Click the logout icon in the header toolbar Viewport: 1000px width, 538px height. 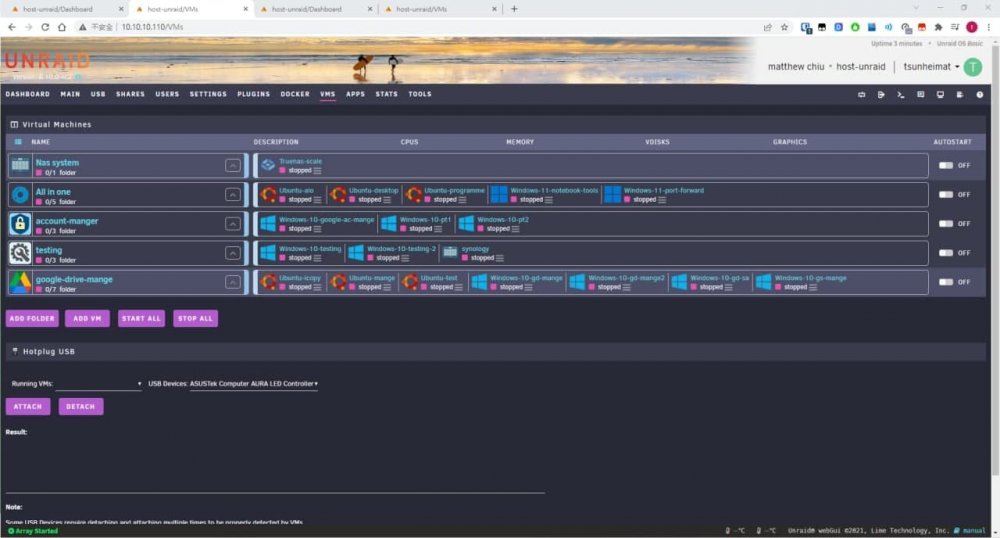coord(881,94)
